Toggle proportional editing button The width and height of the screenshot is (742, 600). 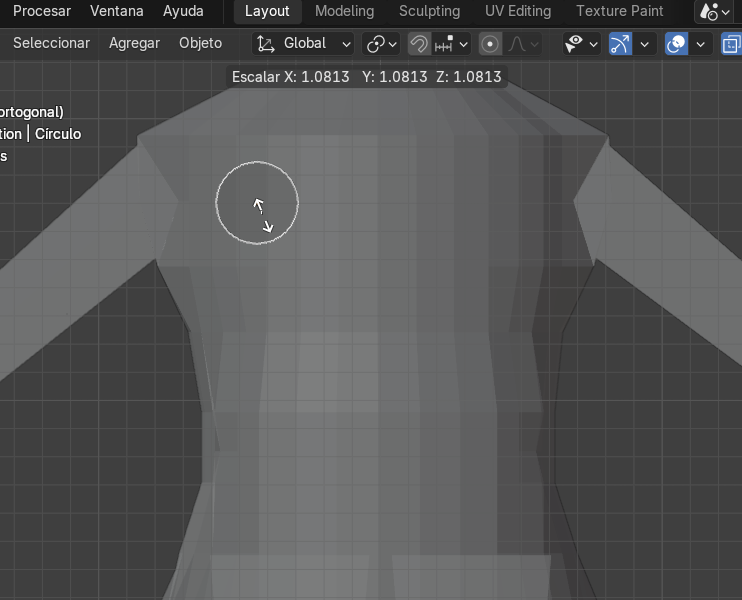pos(490,44)
